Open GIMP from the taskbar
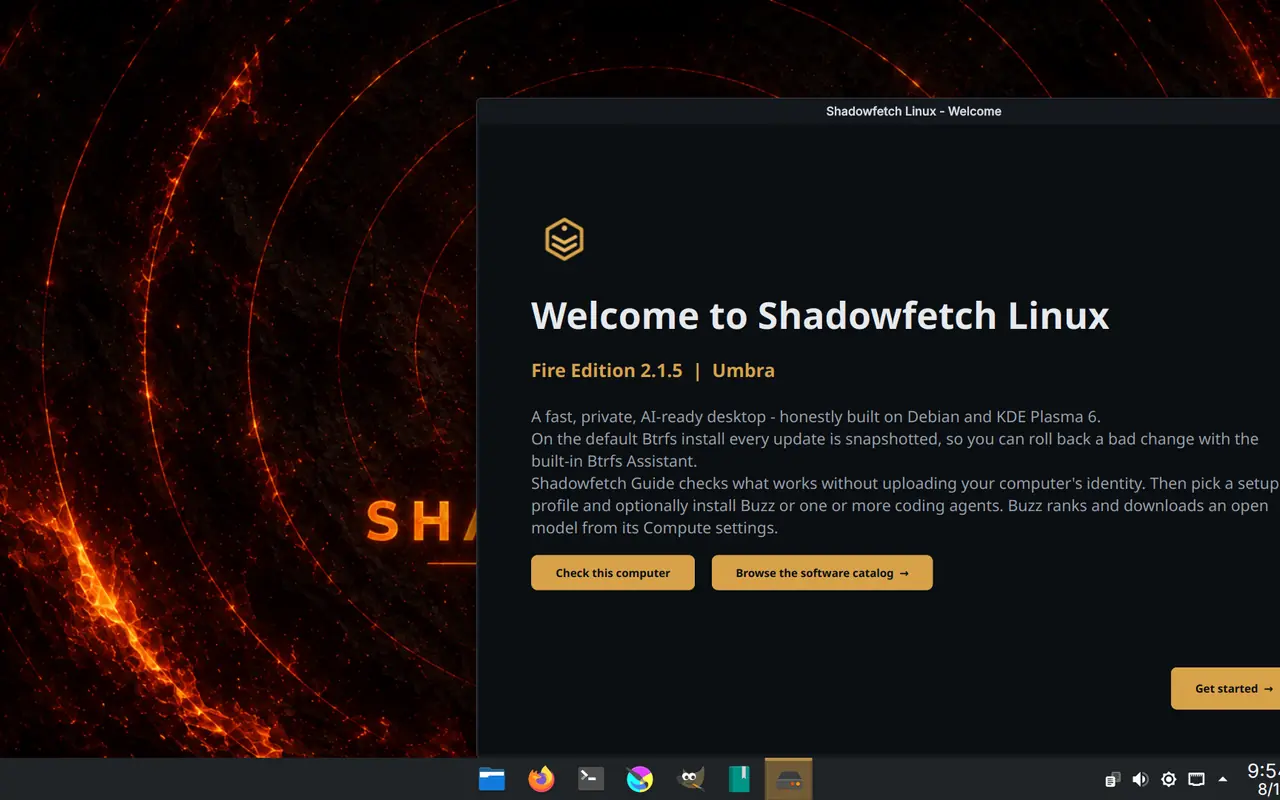 pos(690,779)
